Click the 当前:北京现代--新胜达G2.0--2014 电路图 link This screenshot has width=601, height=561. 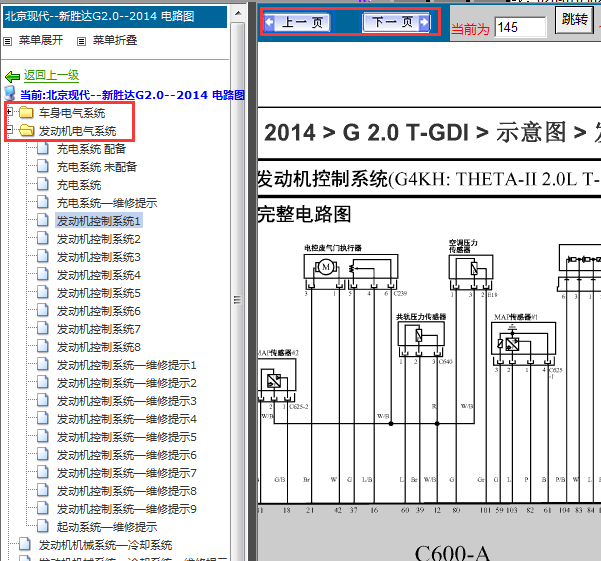point(132,95)
